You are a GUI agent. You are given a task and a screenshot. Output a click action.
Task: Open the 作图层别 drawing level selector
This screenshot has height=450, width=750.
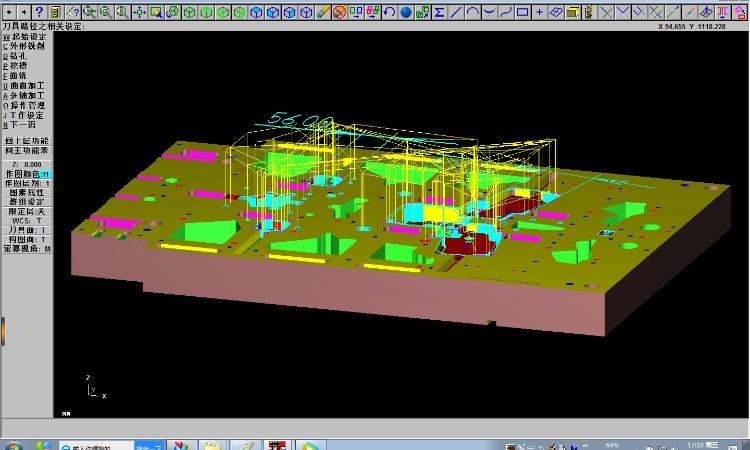[x=27, y=184]
